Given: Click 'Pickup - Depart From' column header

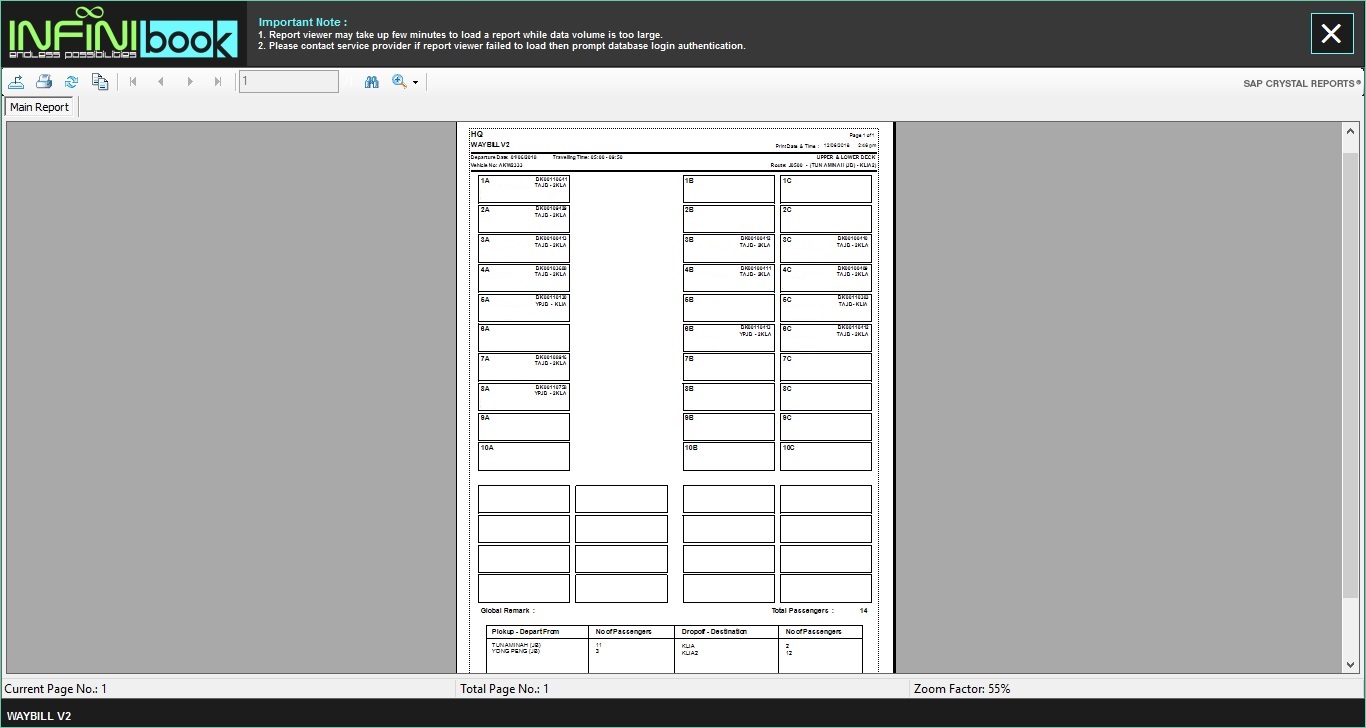Looking at the screenshot, I should coord(526,632).
